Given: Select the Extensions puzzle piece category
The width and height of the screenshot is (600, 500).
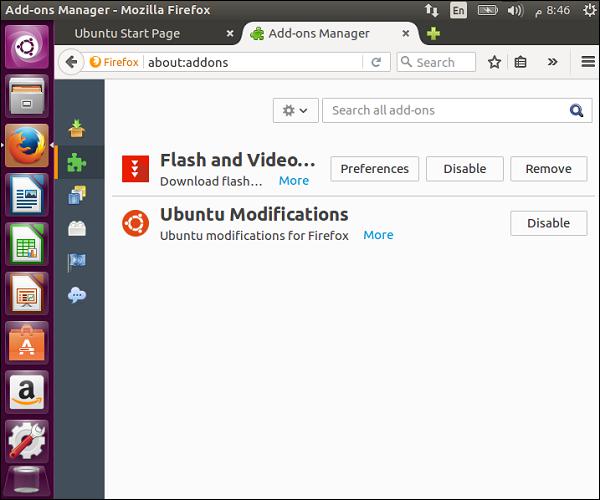Looking at the screenshot, I should pos(77,162).
